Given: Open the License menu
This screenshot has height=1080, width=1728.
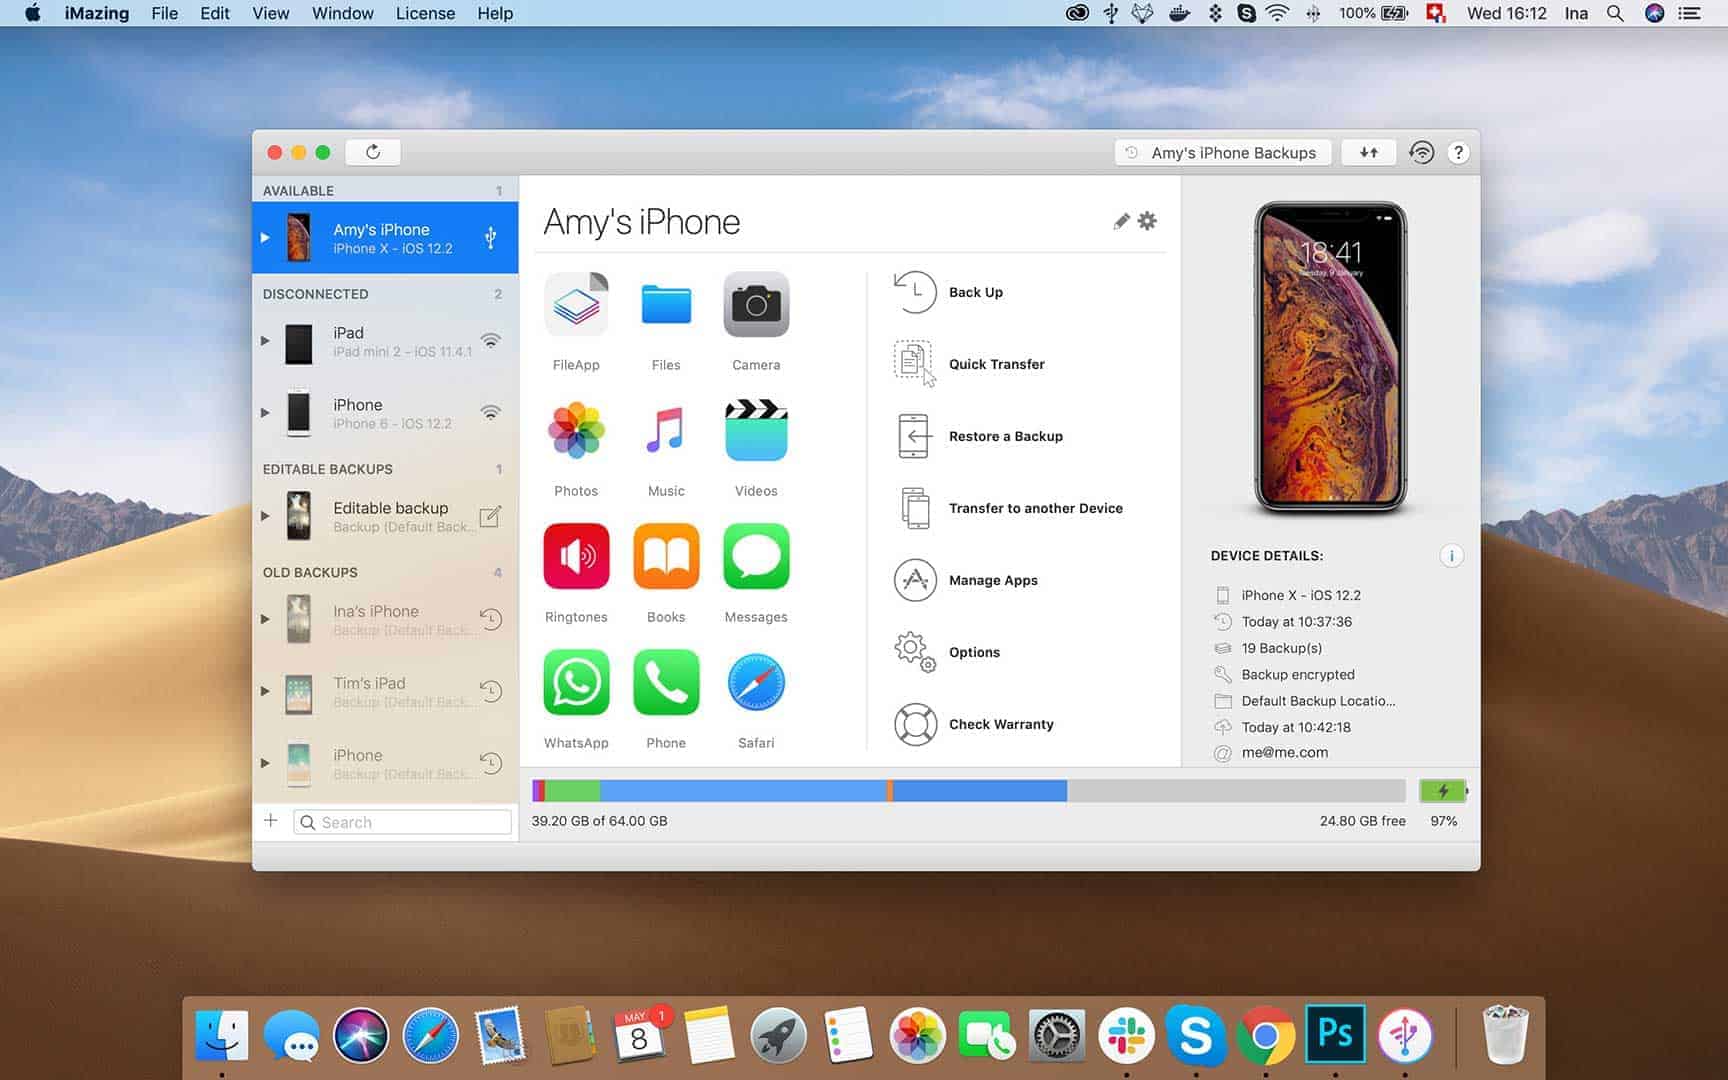Looking at the screenshot, I should 424,13.
